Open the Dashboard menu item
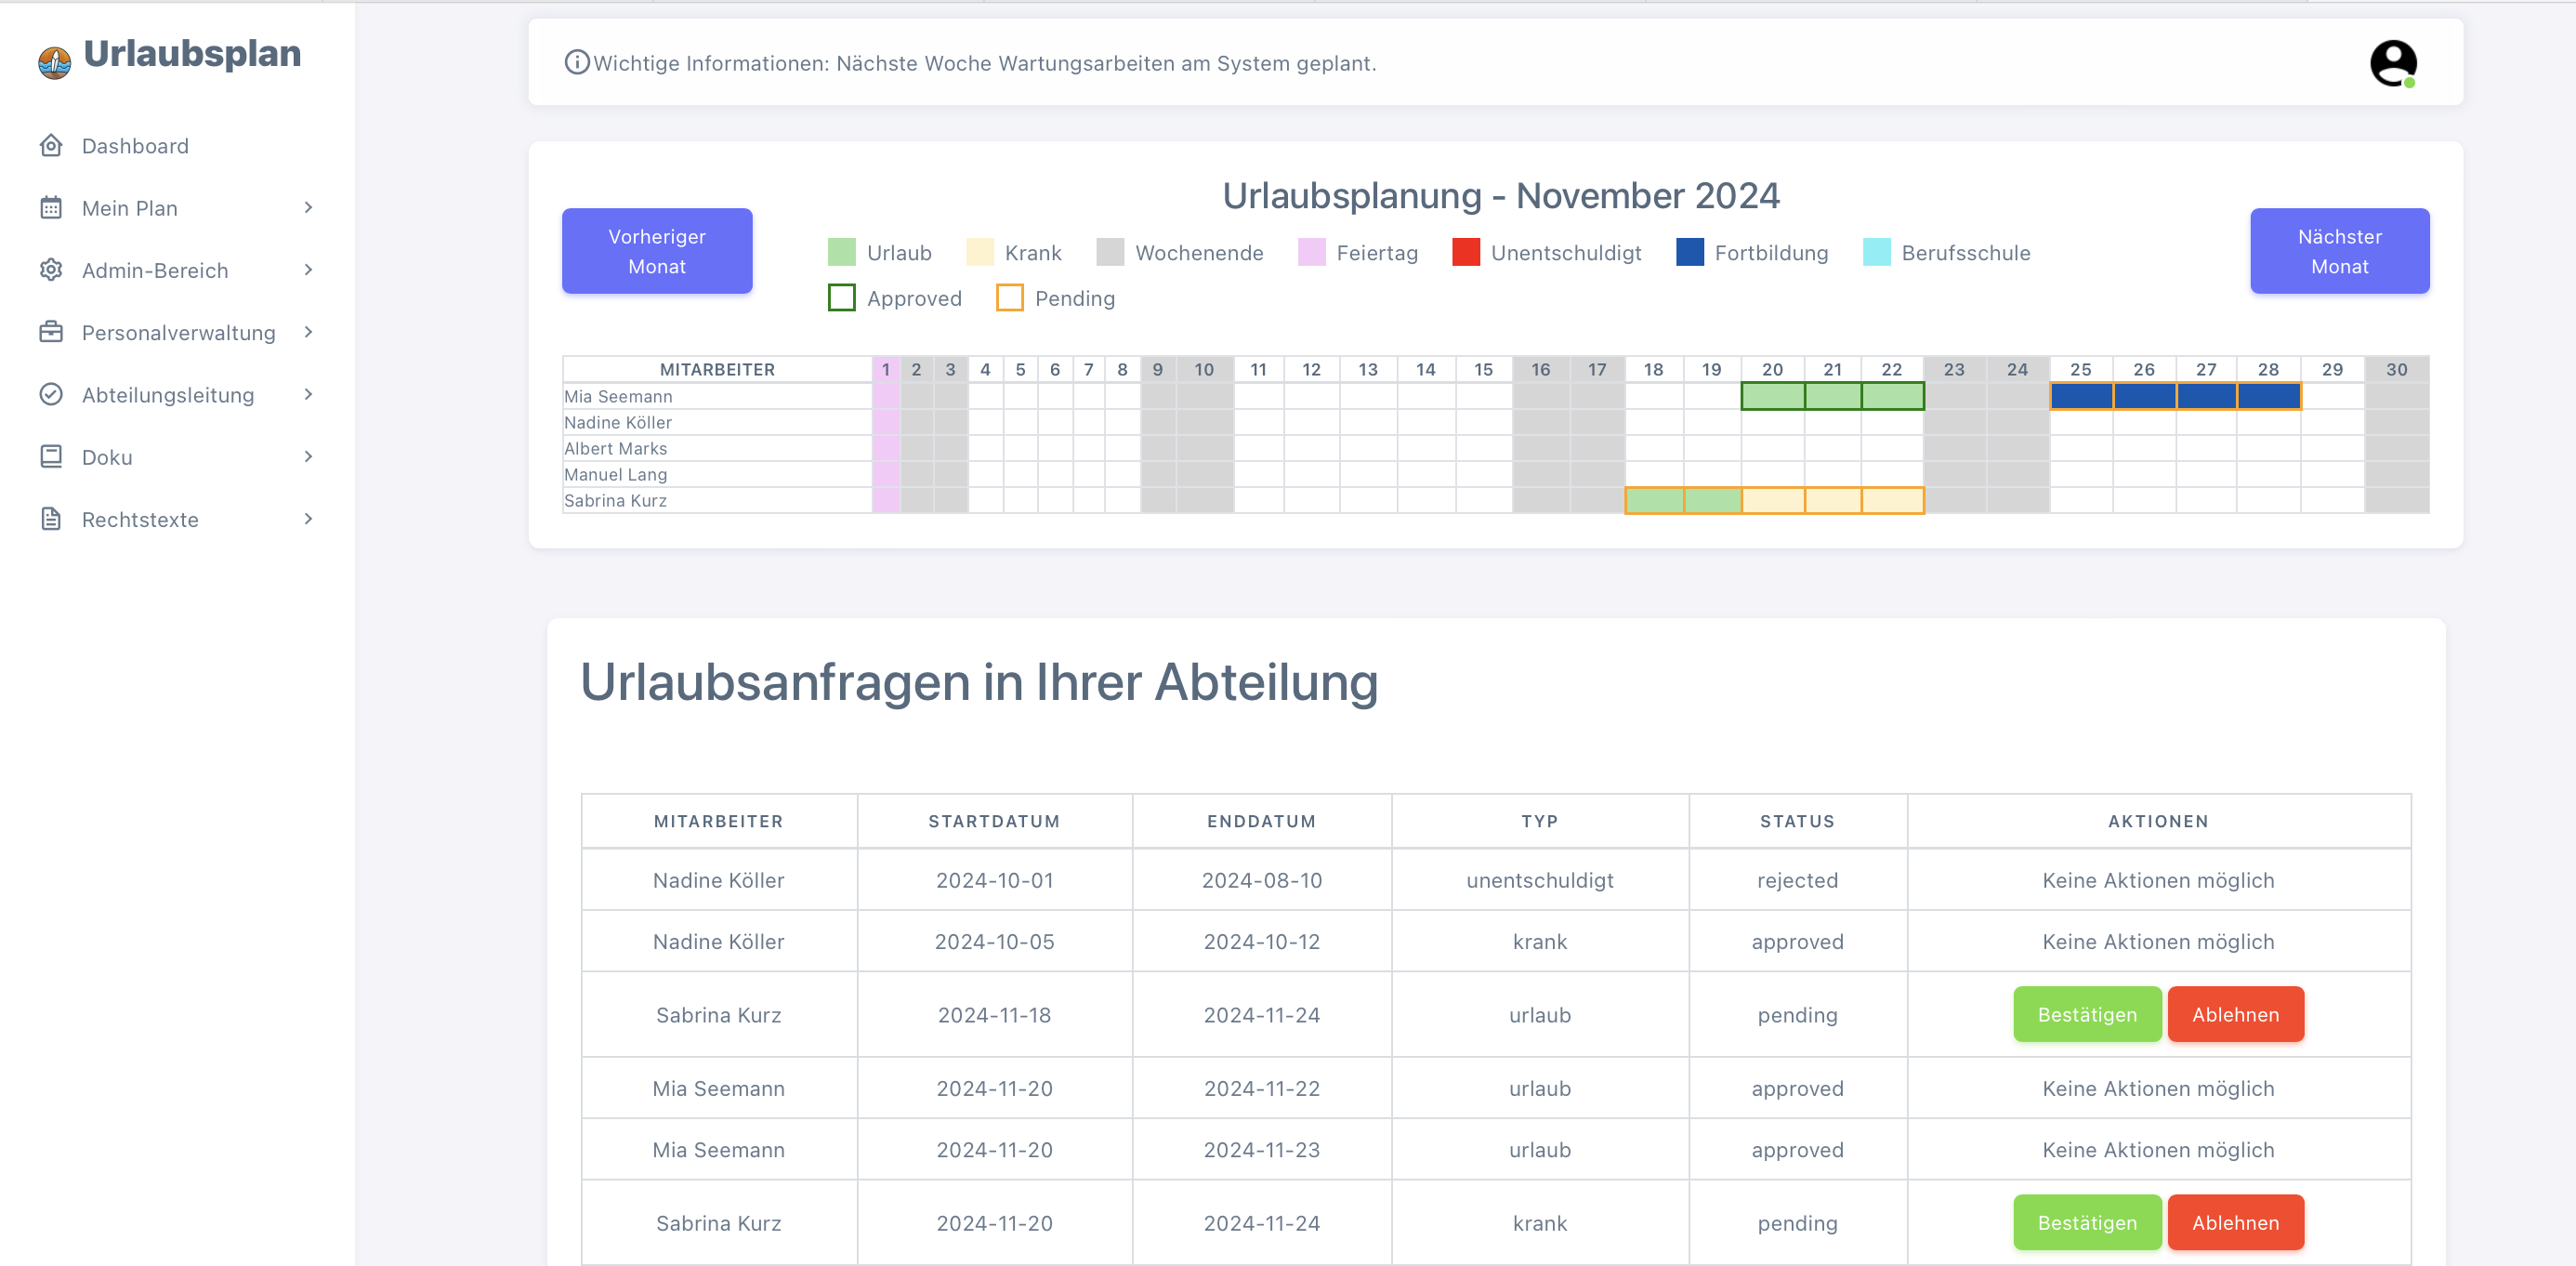The width and height of the screenshot is (2576, 1266). coord(135,146)
